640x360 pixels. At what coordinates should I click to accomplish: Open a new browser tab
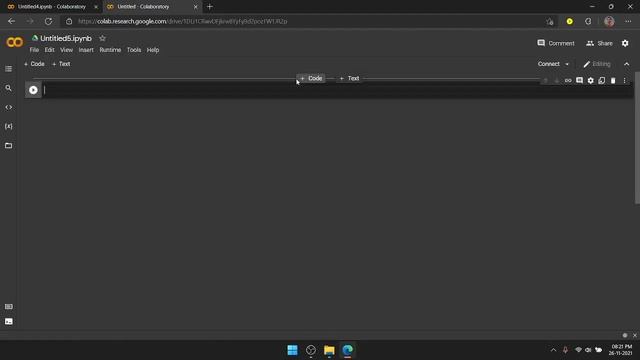point(209,7)
